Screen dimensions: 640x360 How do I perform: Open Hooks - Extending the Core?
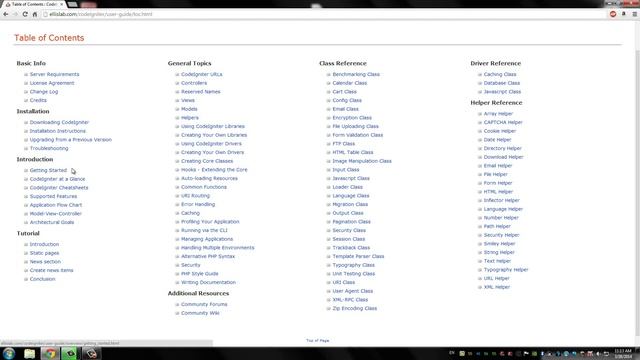pos(214,170)
